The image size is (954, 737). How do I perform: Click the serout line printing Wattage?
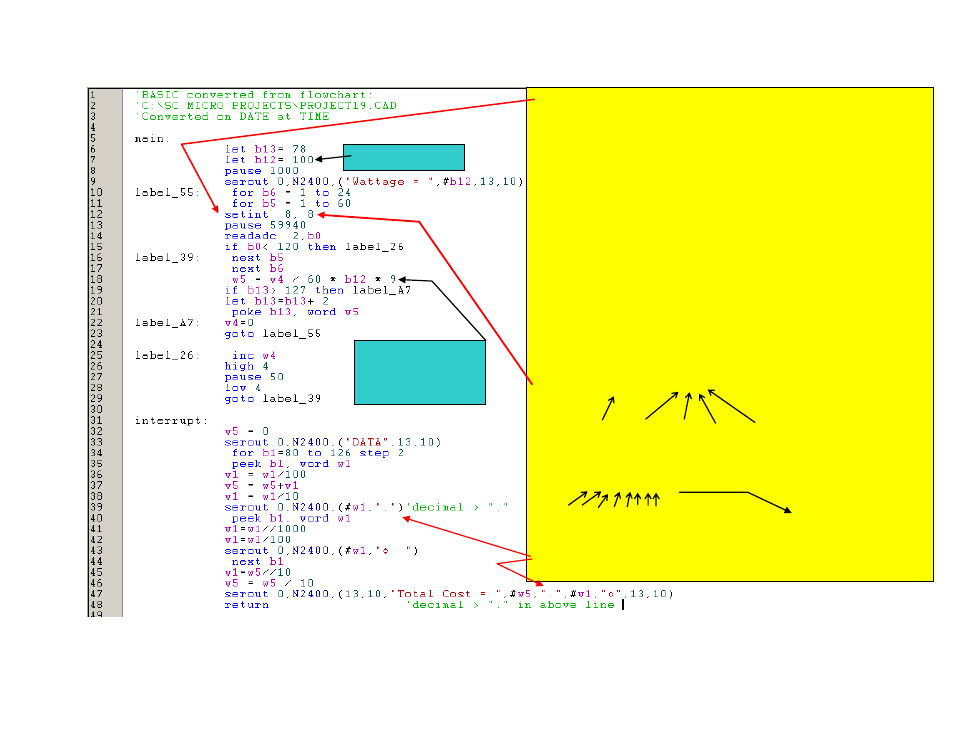pyautogui.click(x=374, y=182)
